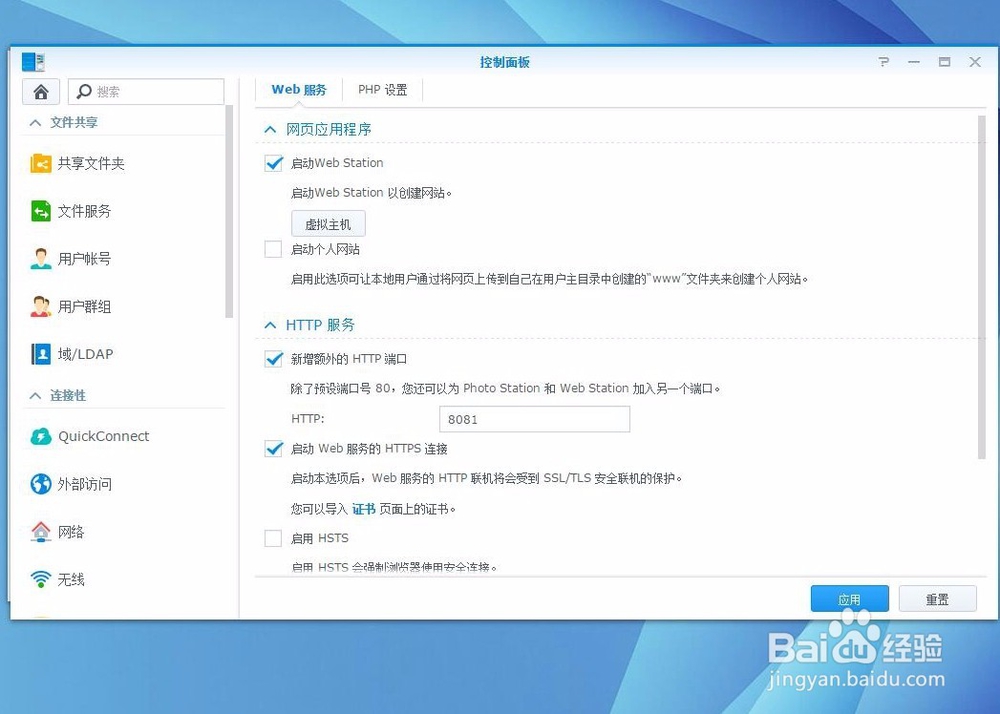This screenshot has height=714, width=1000.
Task: Uncheck 启动Web Station checkbox
Action: [x=273, y=163]
